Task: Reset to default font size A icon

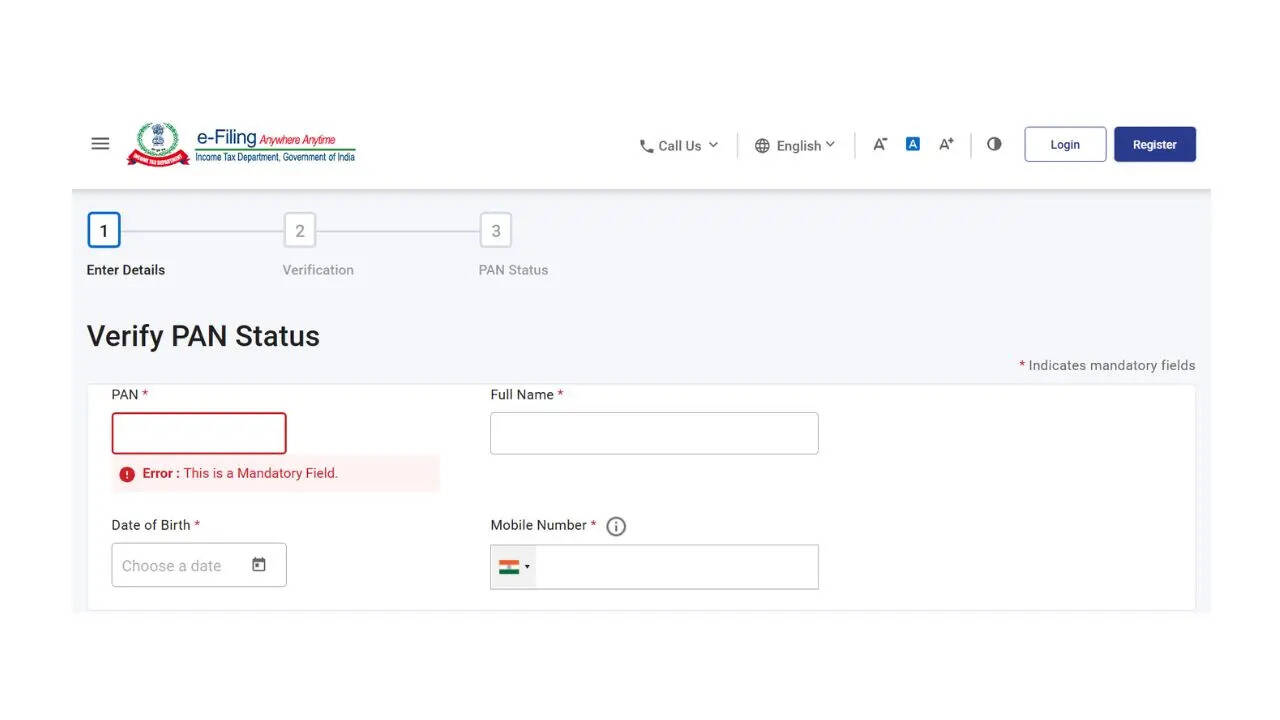Action: pos(913,144)
